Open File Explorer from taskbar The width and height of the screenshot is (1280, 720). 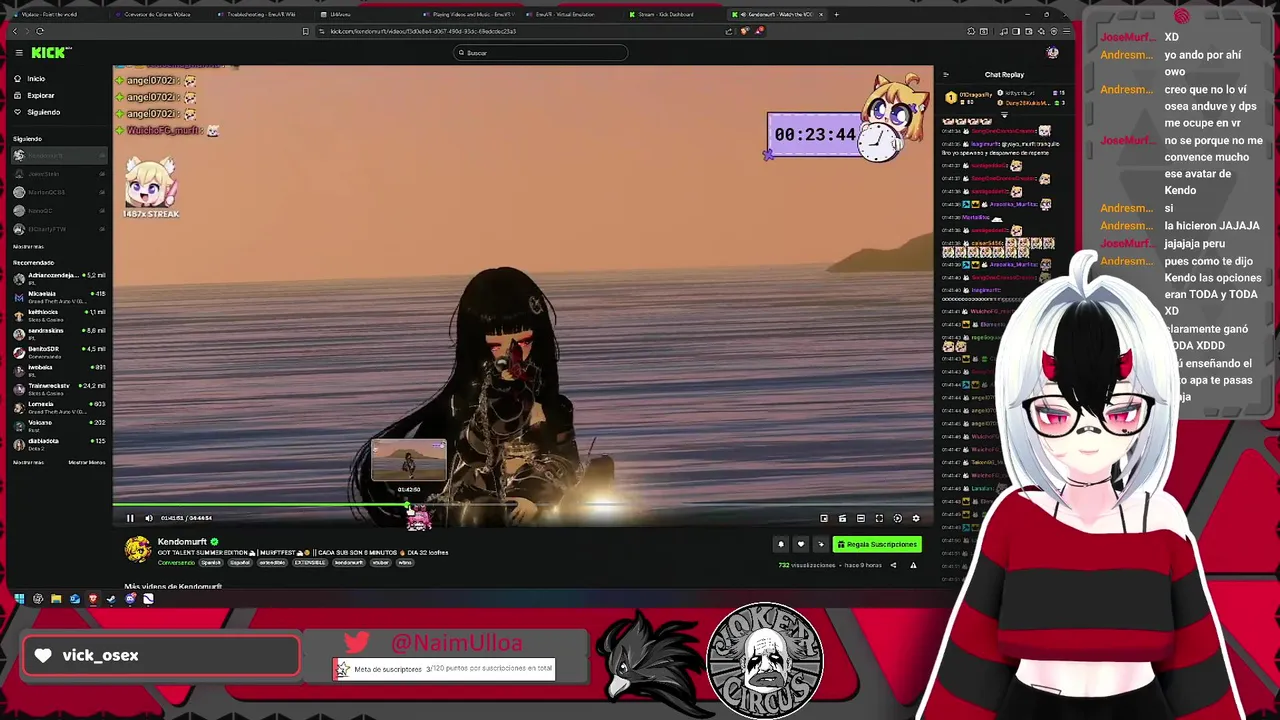[56, 599]
